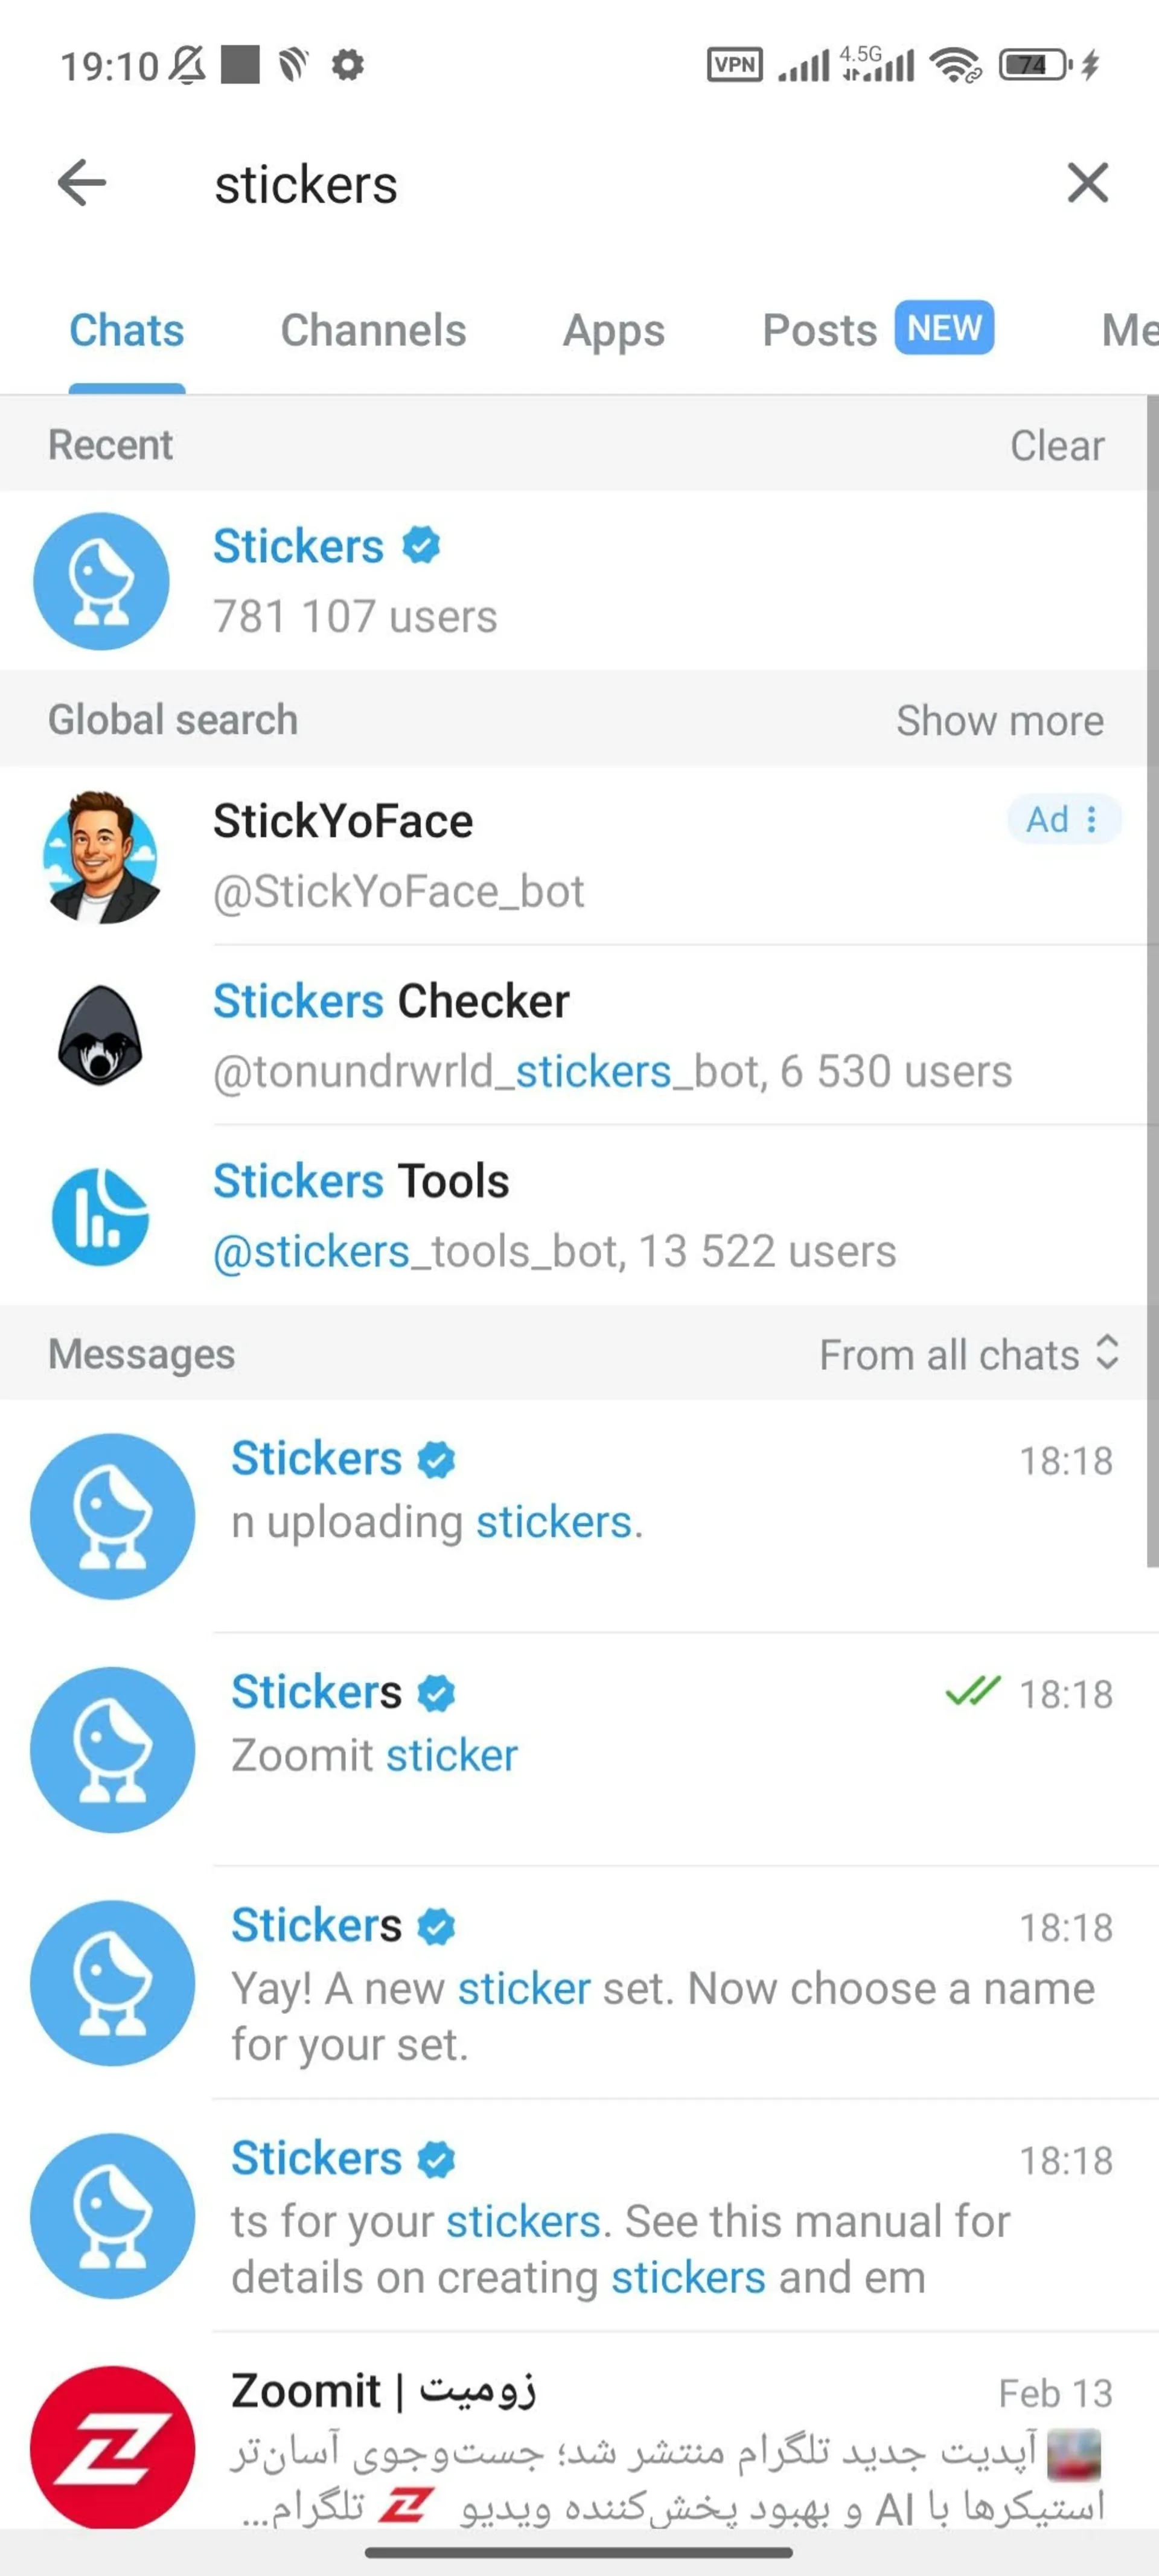Open the Ad options three-dot menu
The height and width of the screenshot is (2576, 1159).
click(x=1091, y=820)
